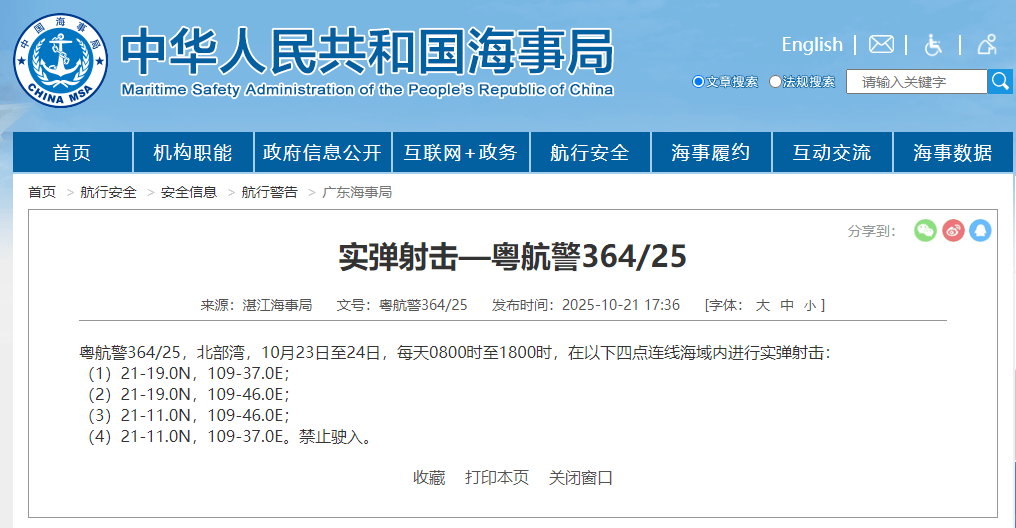This screenshot has width=1016, height=528.
Task: Open the mail envelope icon
Action: point(881,44)
